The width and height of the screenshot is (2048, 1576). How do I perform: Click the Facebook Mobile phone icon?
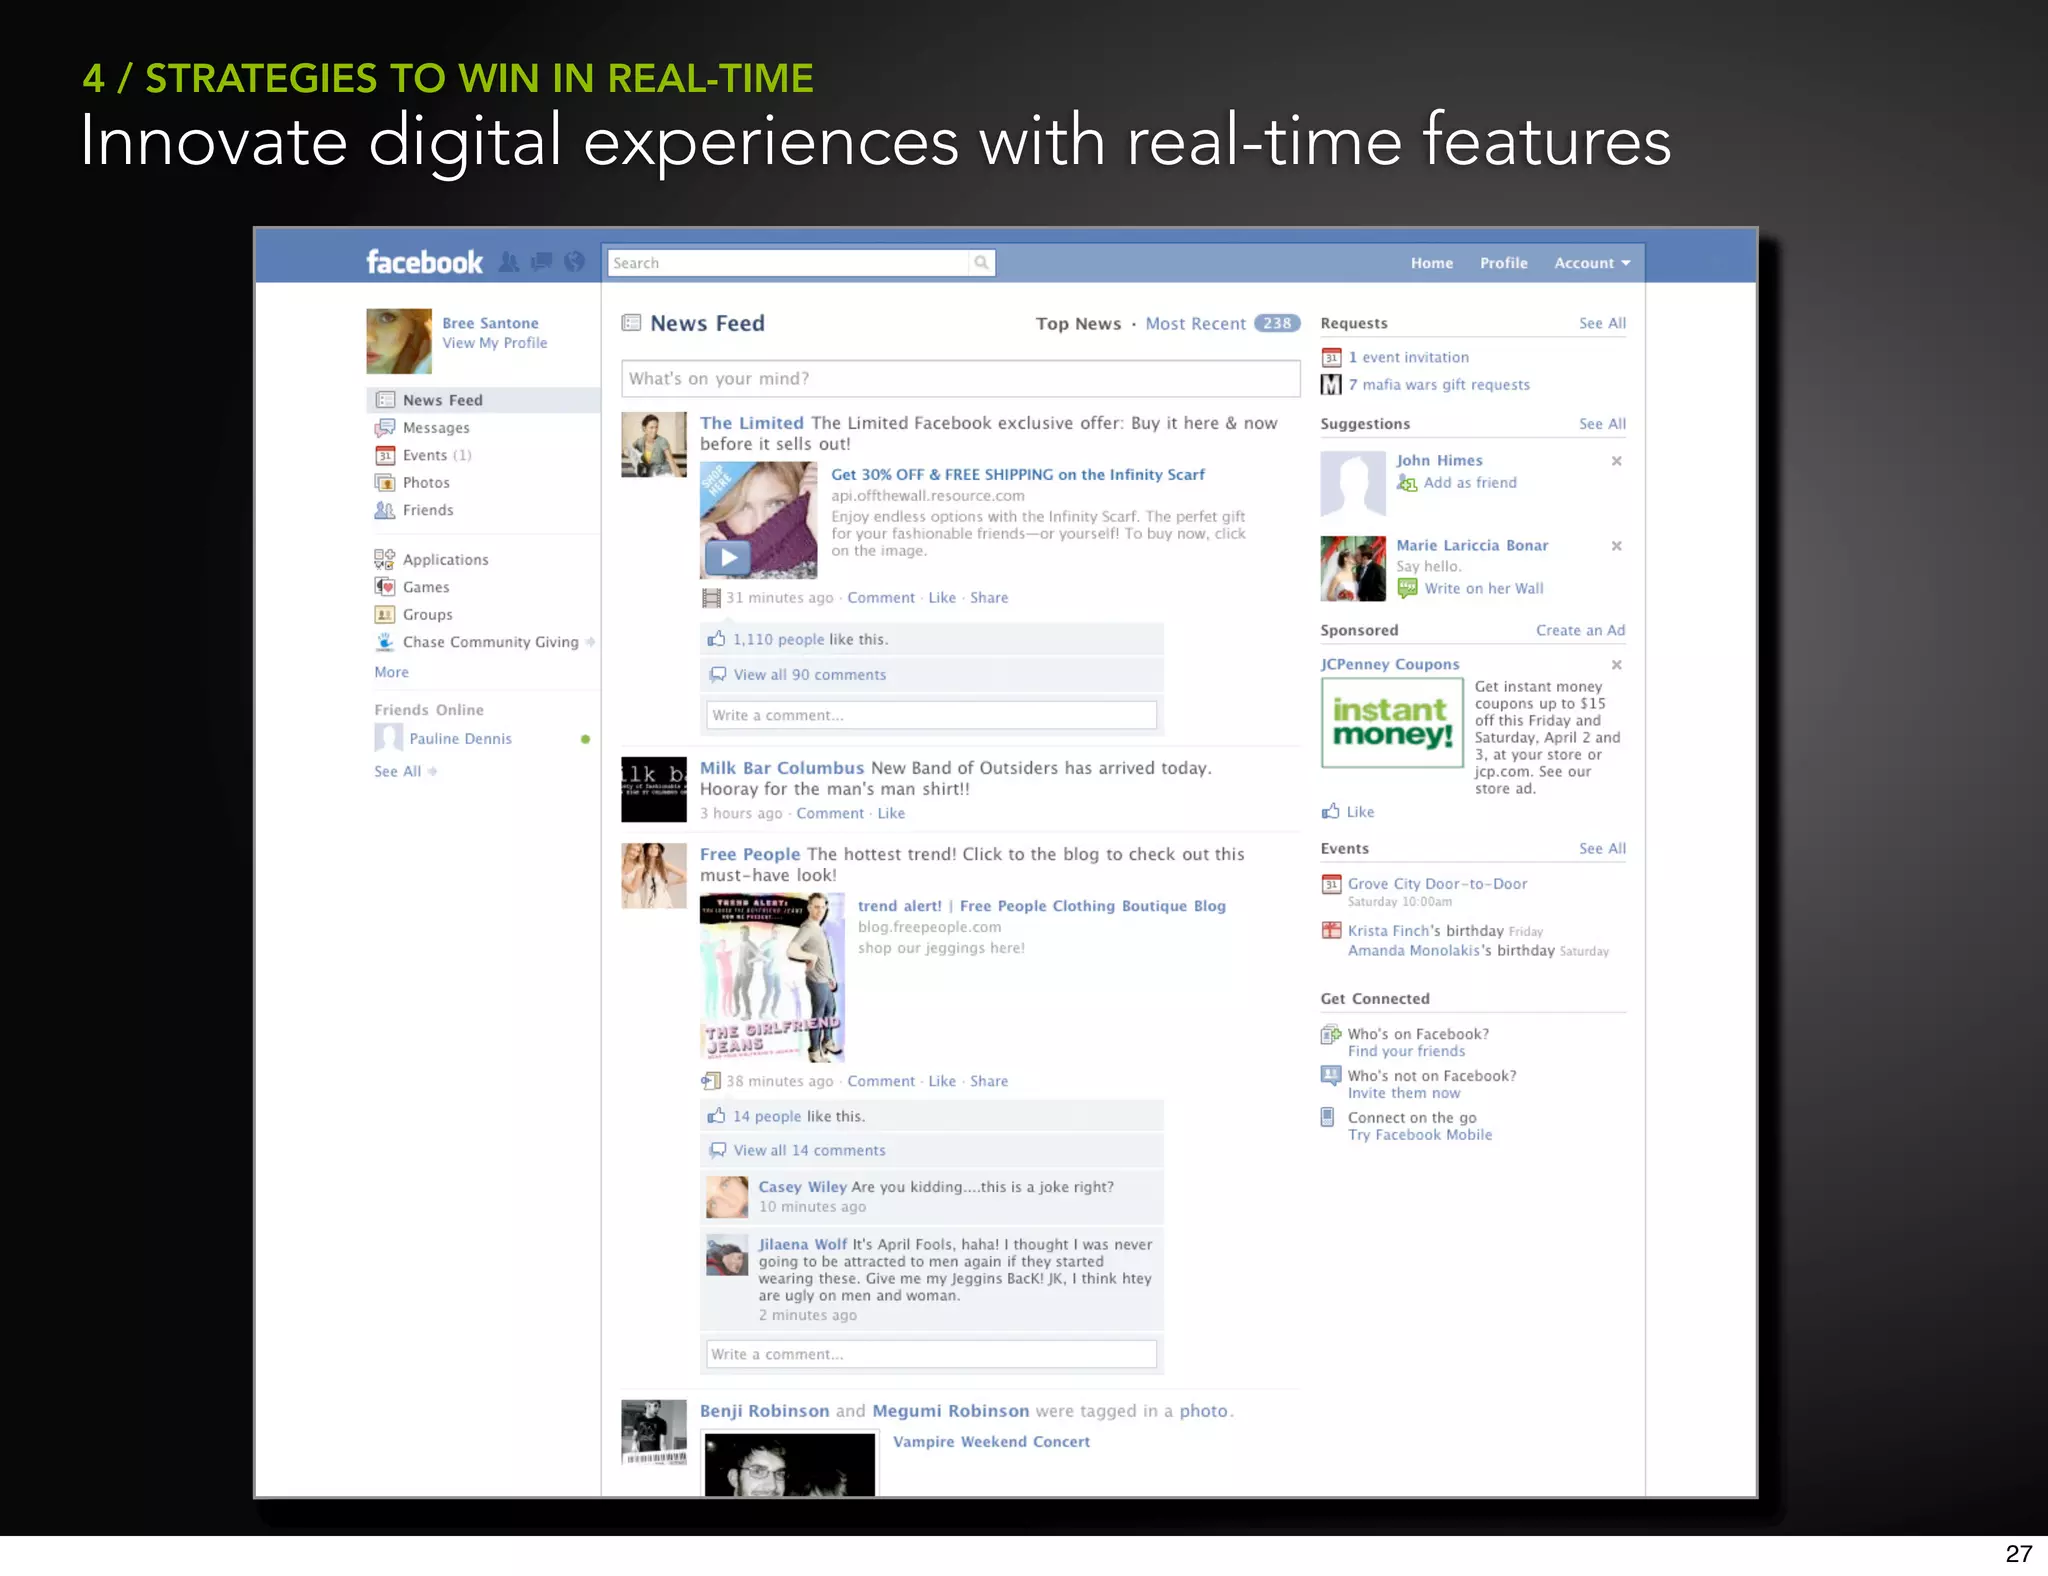pos(1327,1117)
